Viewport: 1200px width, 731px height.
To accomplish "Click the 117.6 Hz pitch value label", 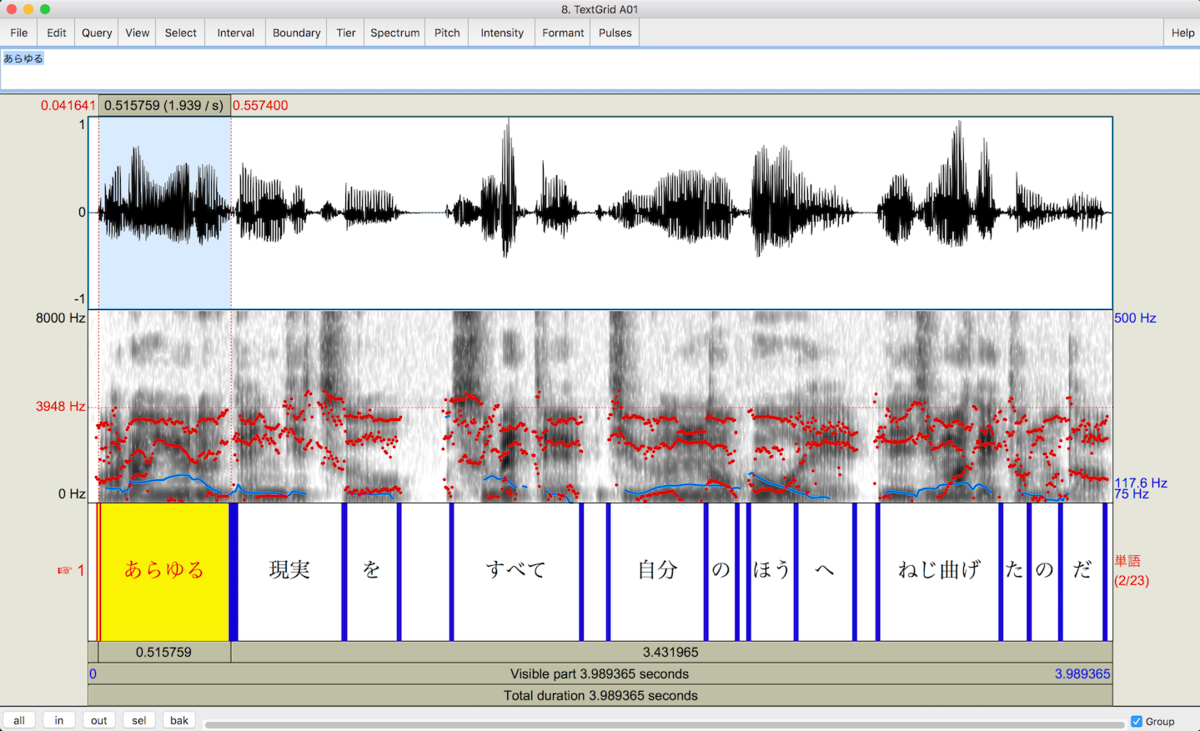I will [x=1139, y=481].
